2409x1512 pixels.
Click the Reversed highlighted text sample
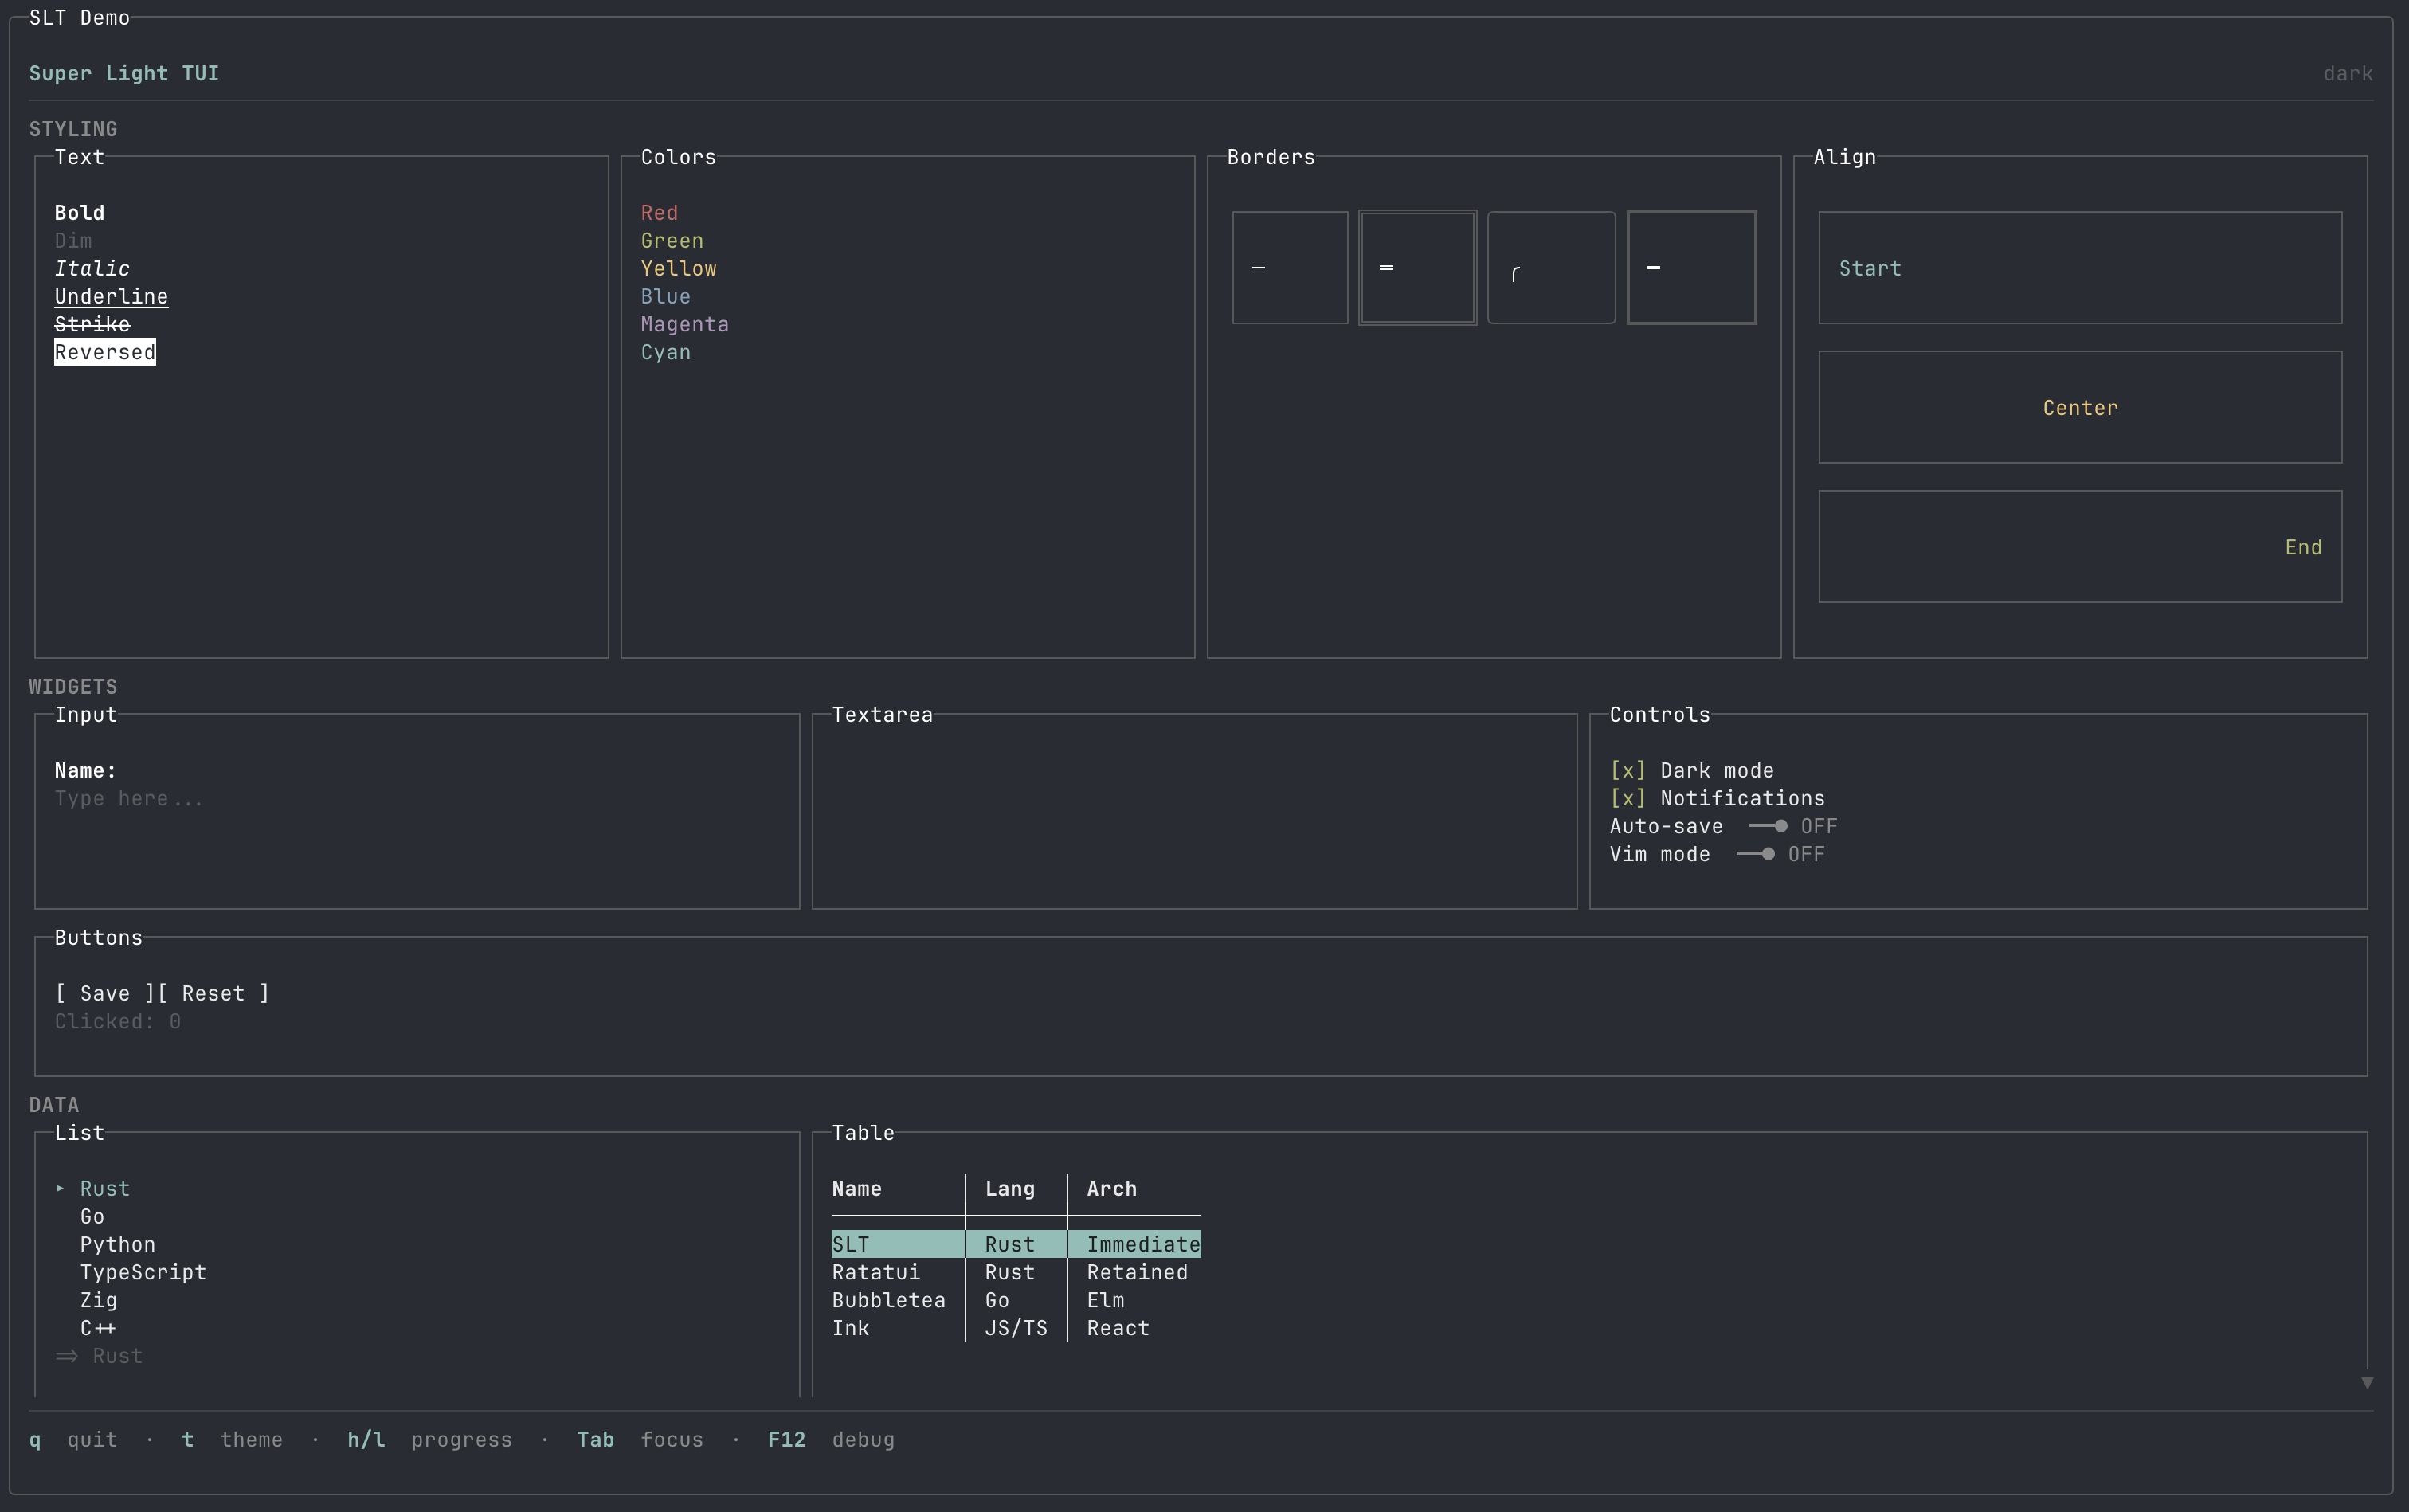coord(105,352)
